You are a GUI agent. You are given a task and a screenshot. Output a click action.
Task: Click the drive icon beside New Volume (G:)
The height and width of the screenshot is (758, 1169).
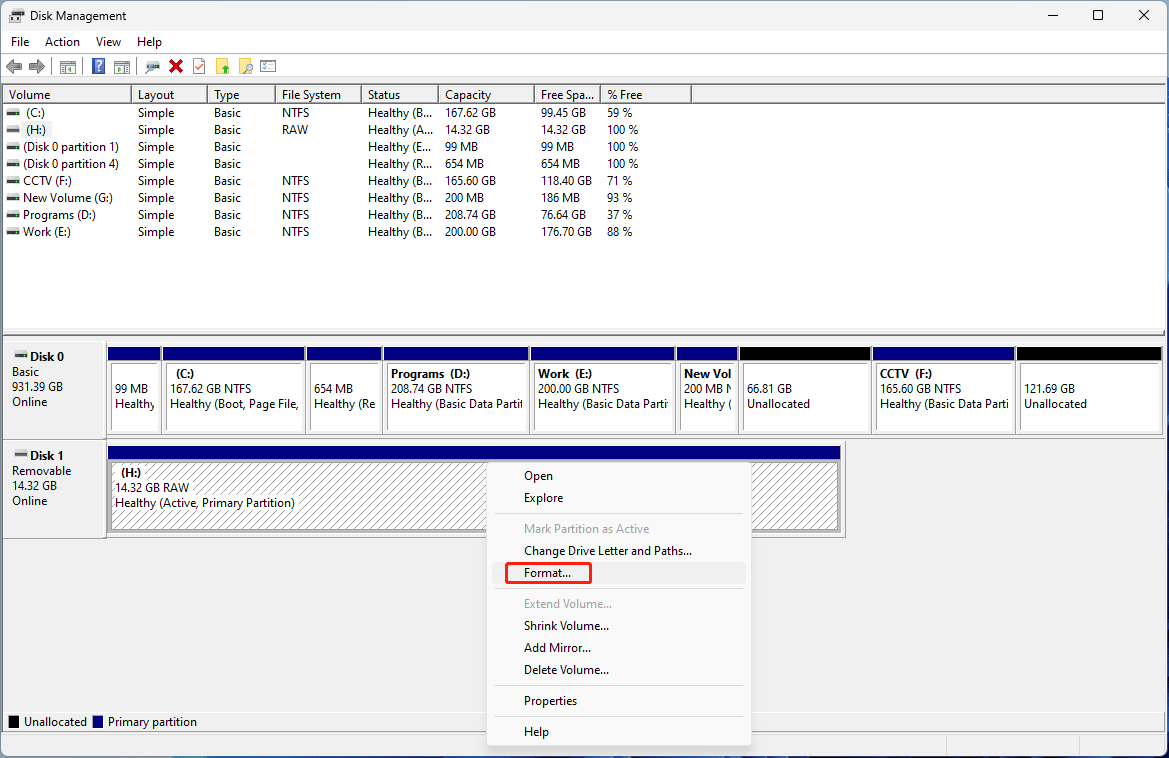(x=13, y=198)
